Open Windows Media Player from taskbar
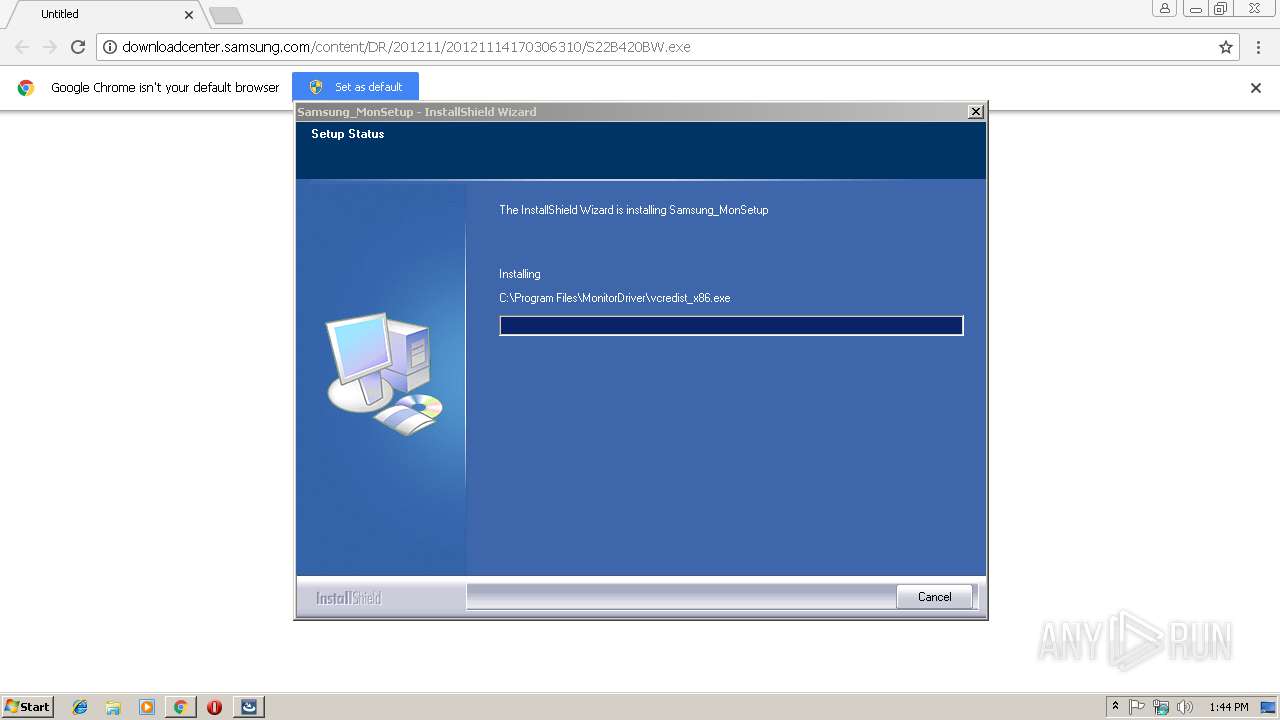Screen dimensions: 1280x720 coord(147,707)
